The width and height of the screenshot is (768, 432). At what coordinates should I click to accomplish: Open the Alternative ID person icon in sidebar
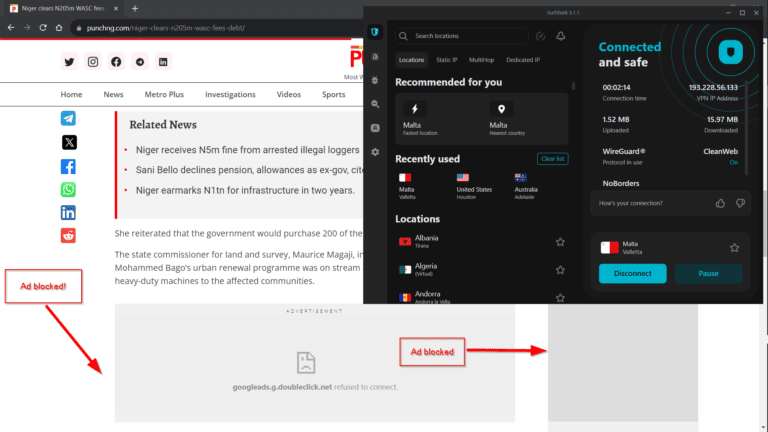pos(375,128)
